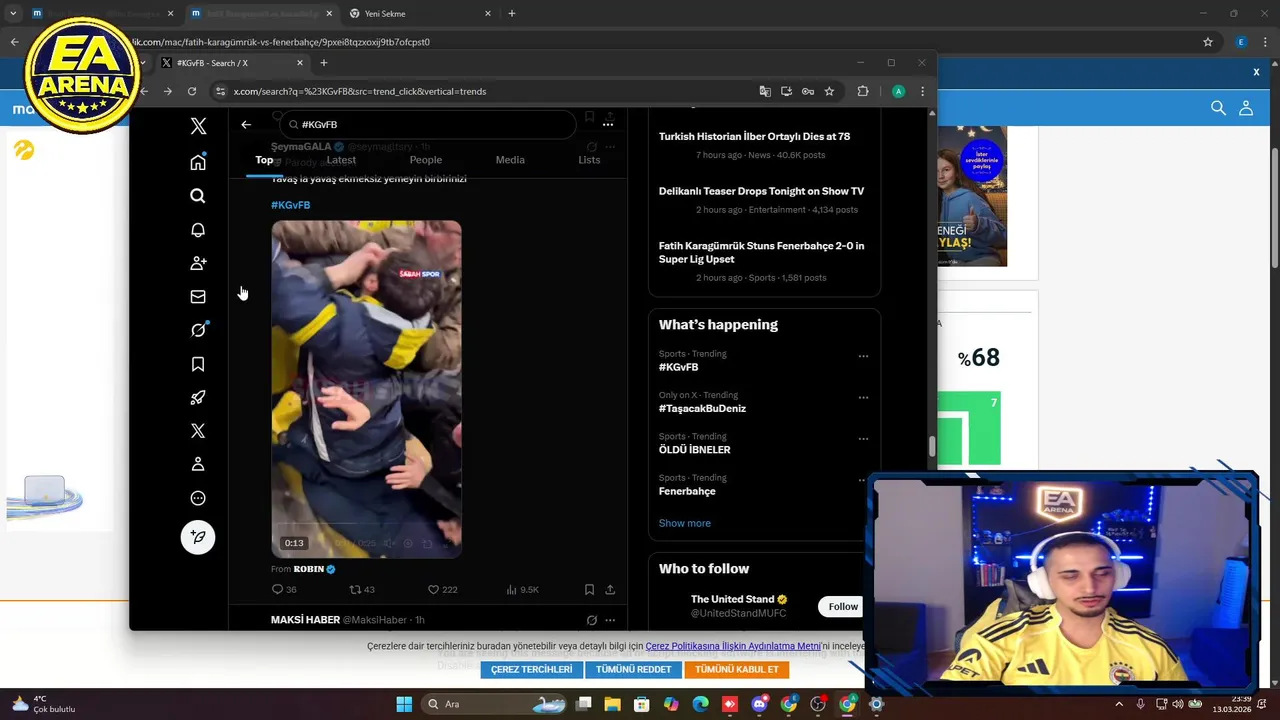The height and width of the screenshot is (720, 1280).
Task: Open Grok icon in X sidebar
Action: click(x=198, y=330)
